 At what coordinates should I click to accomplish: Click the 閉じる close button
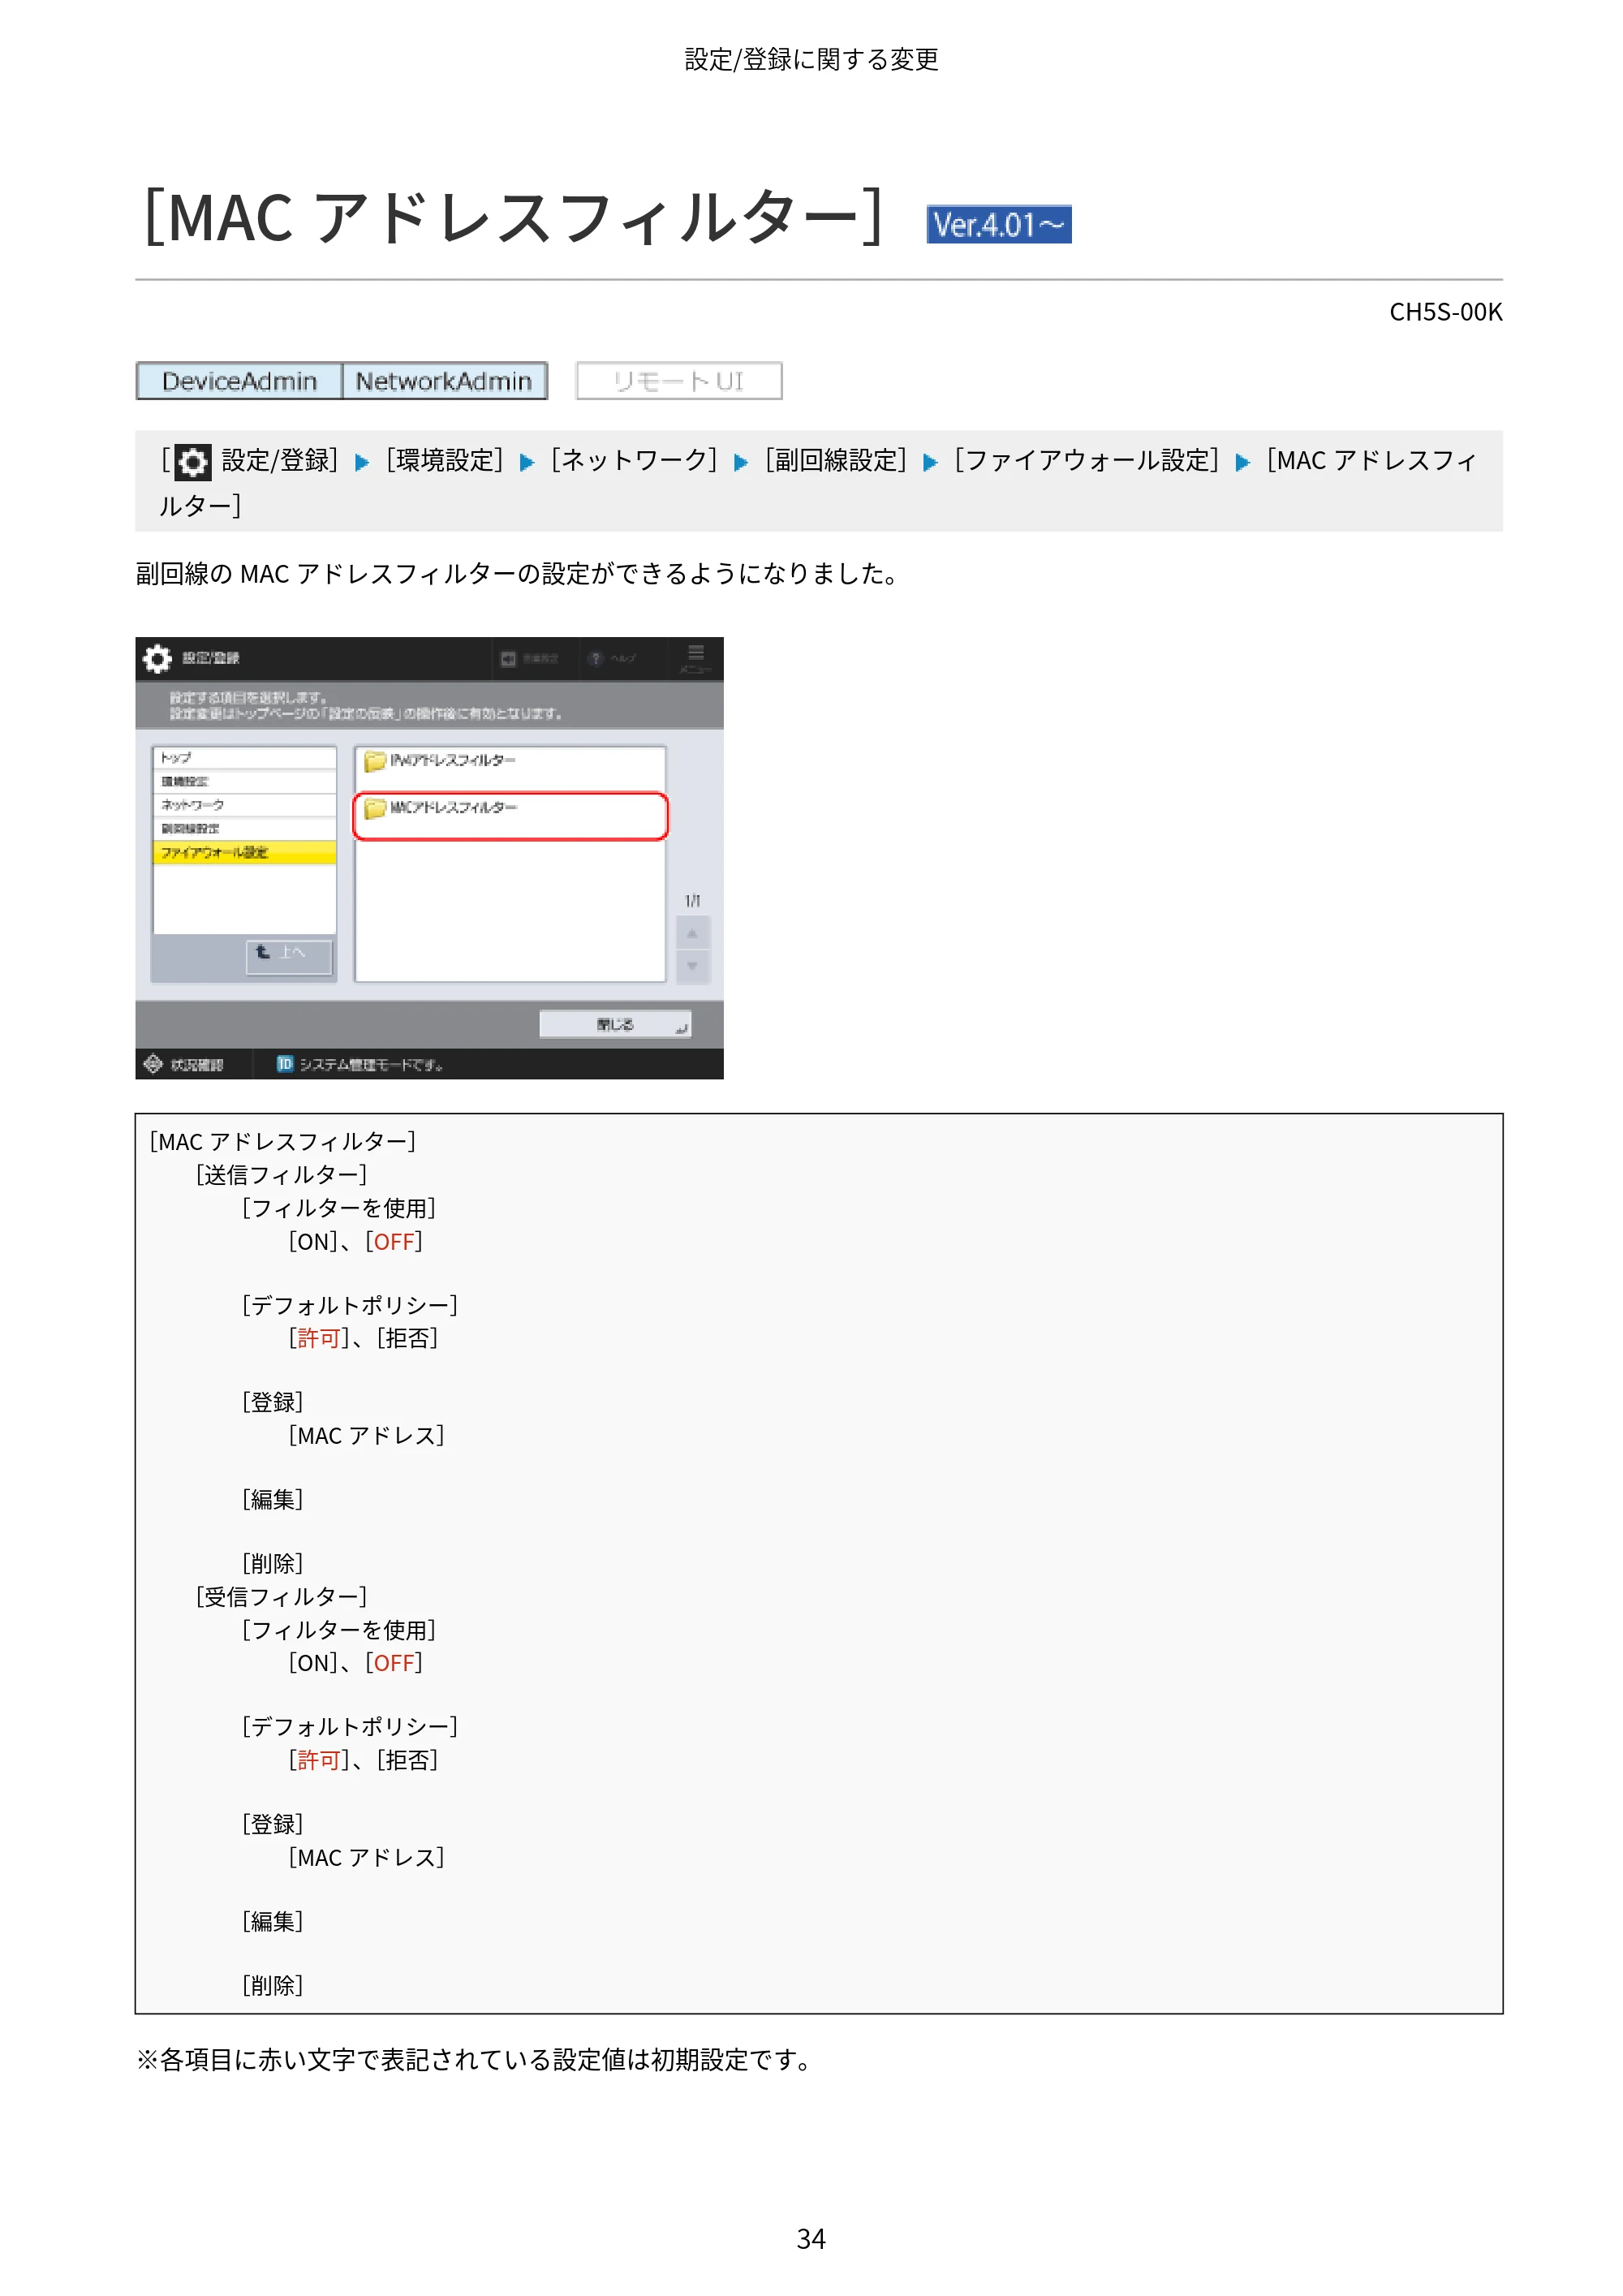(x=615, y=1024)
